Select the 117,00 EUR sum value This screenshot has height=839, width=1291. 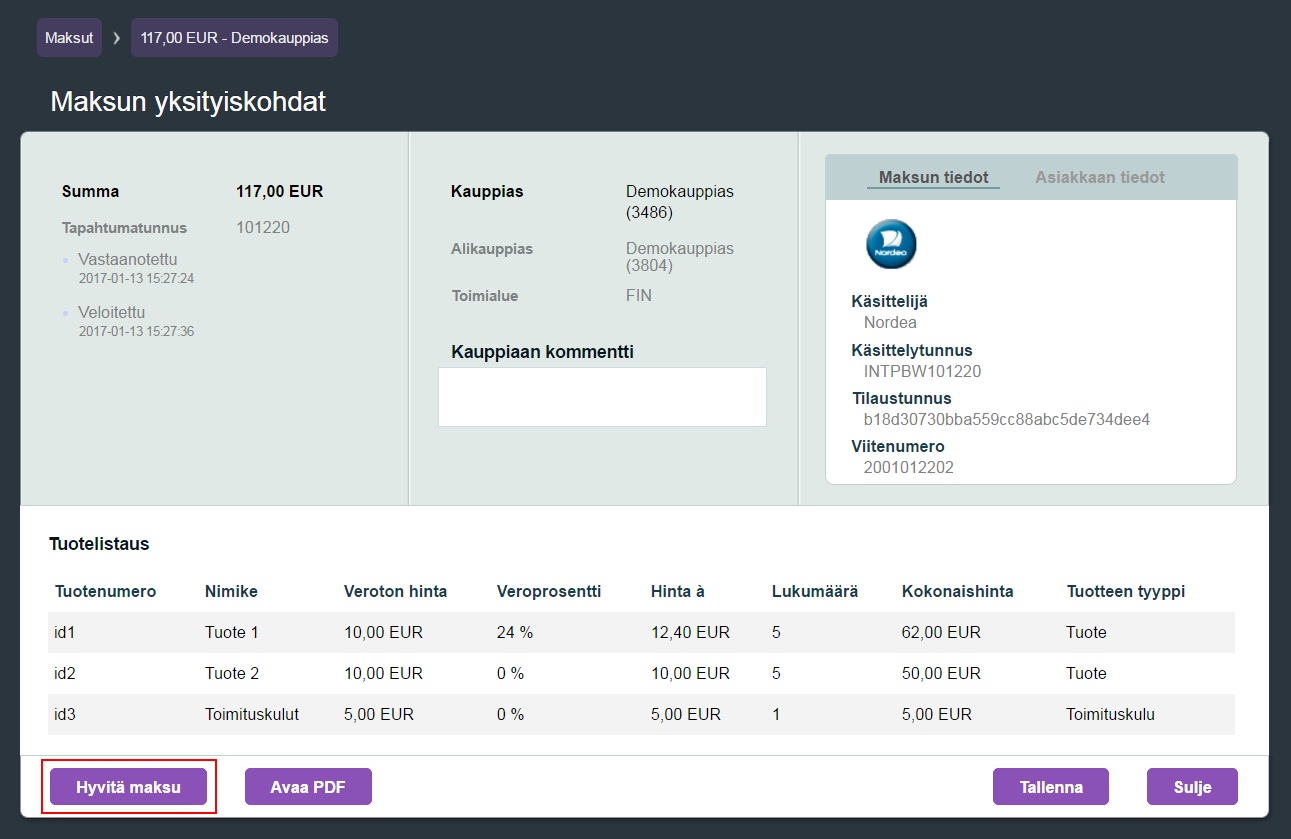[280, 192]
